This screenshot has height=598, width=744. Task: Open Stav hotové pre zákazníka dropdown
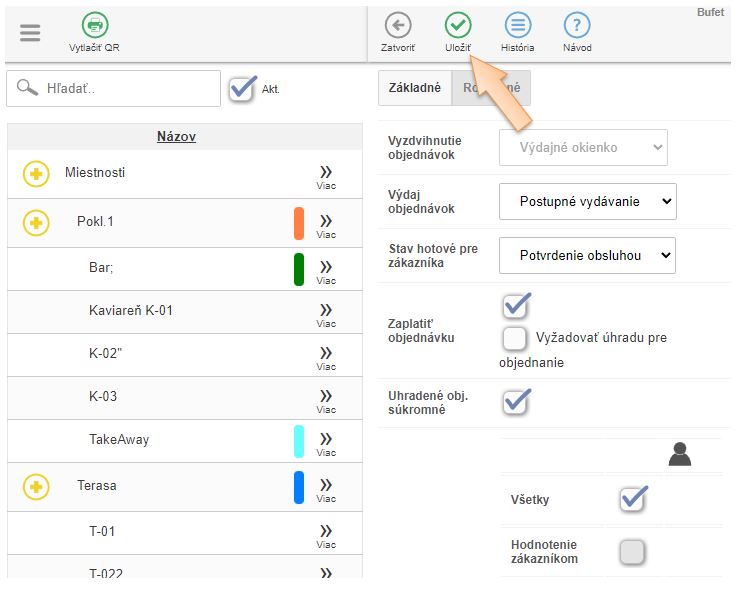(x=587, y=255)
